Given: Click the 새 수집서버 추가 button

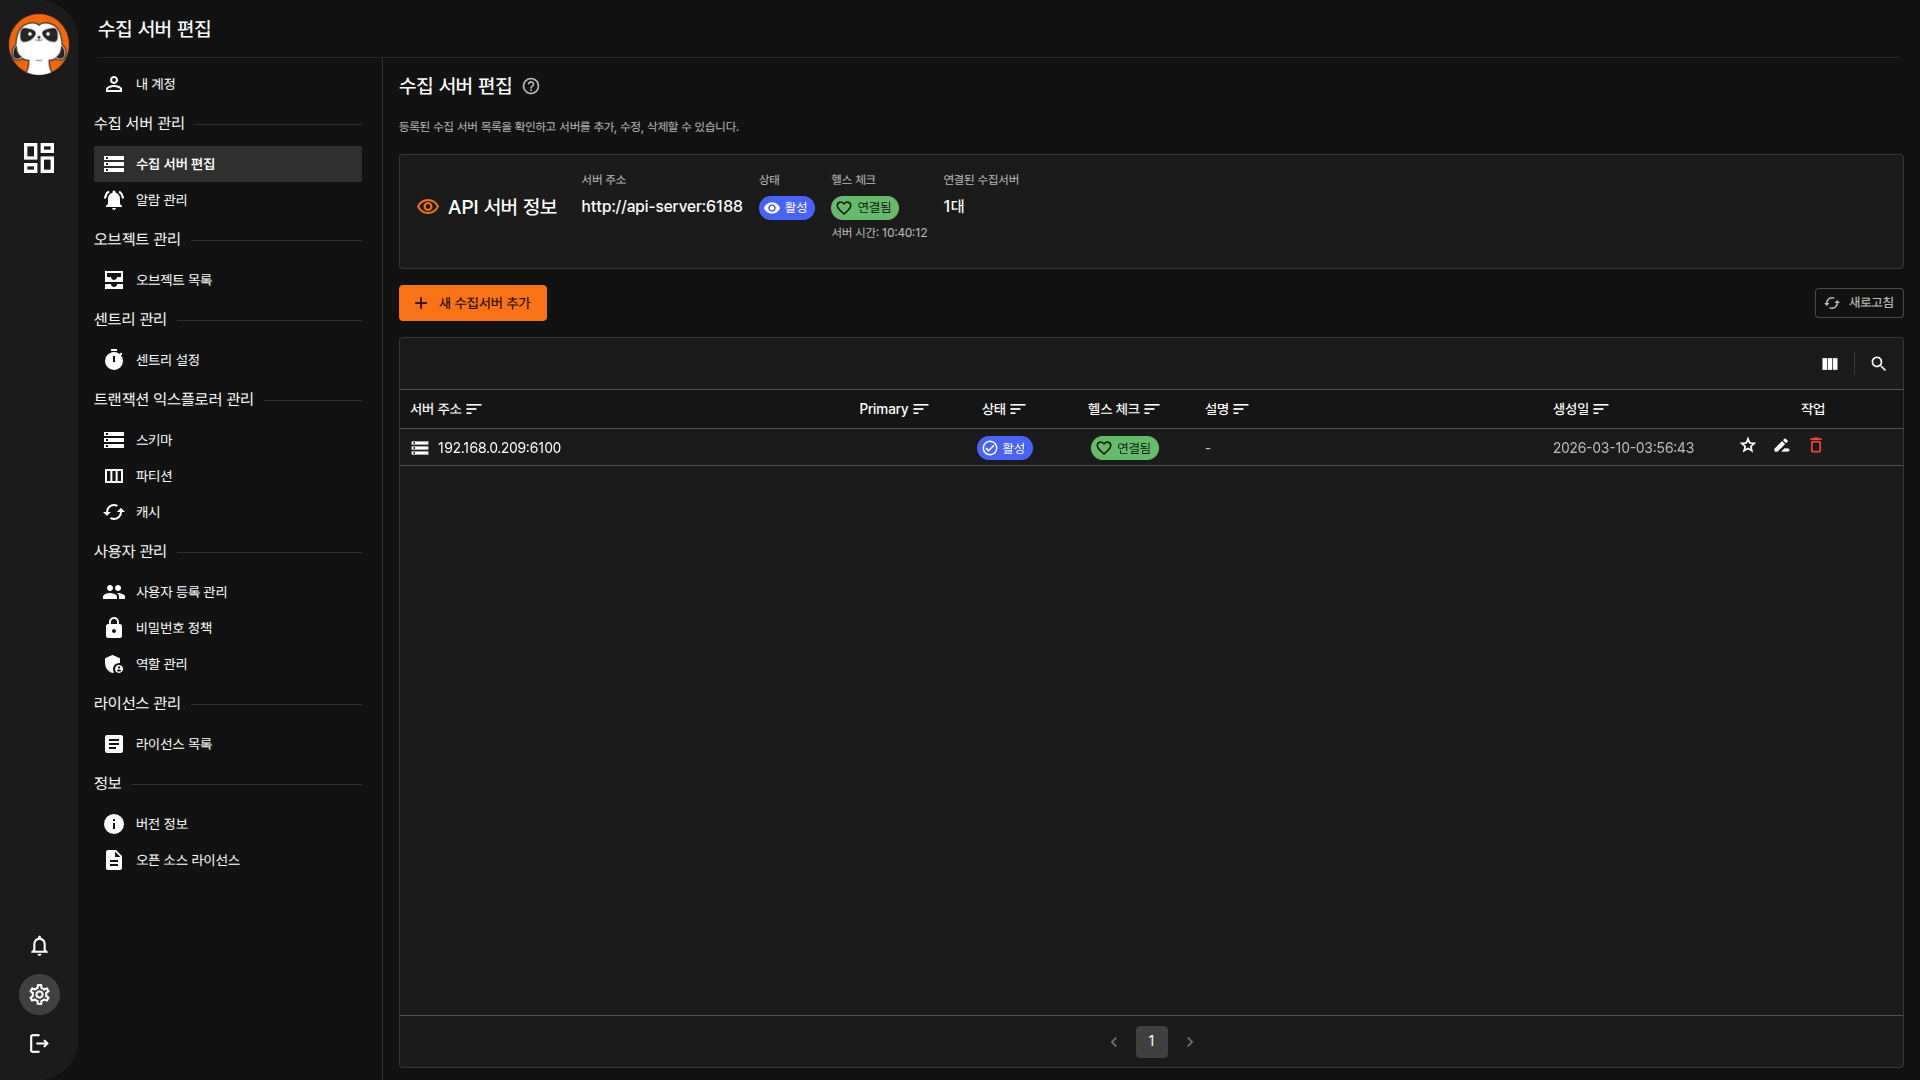Looking at the screenshot, I should point(472,303).
